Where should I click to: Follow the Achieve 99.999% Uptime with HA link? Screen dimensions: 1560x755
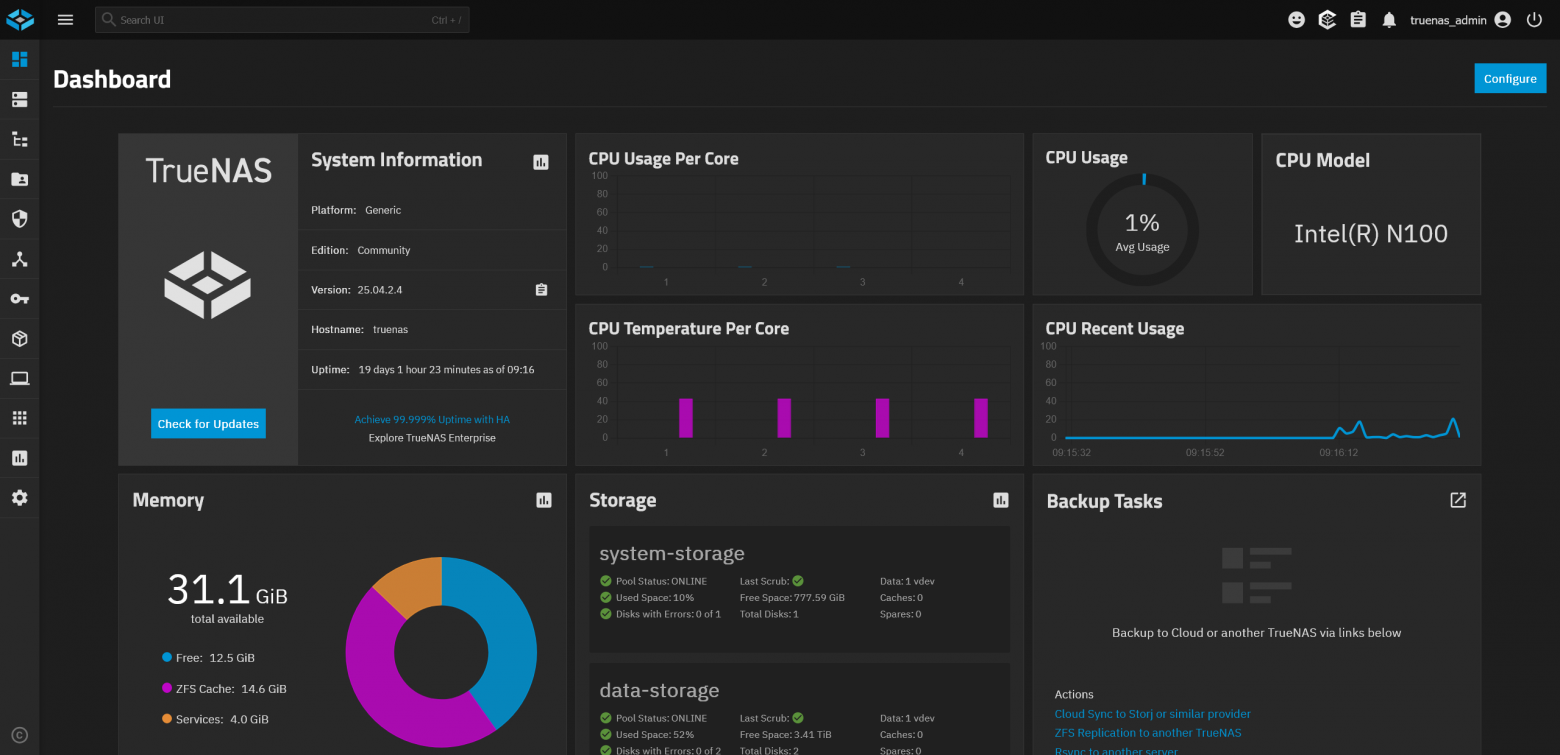click(x=432, y=419)
